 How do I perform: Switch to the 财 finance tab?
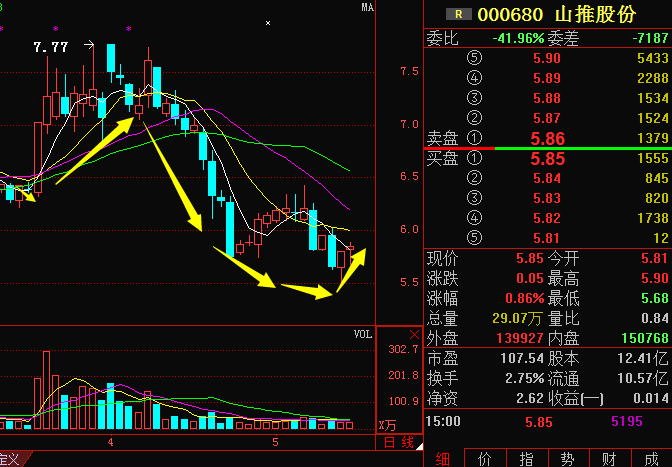click(x=609, y=457)
